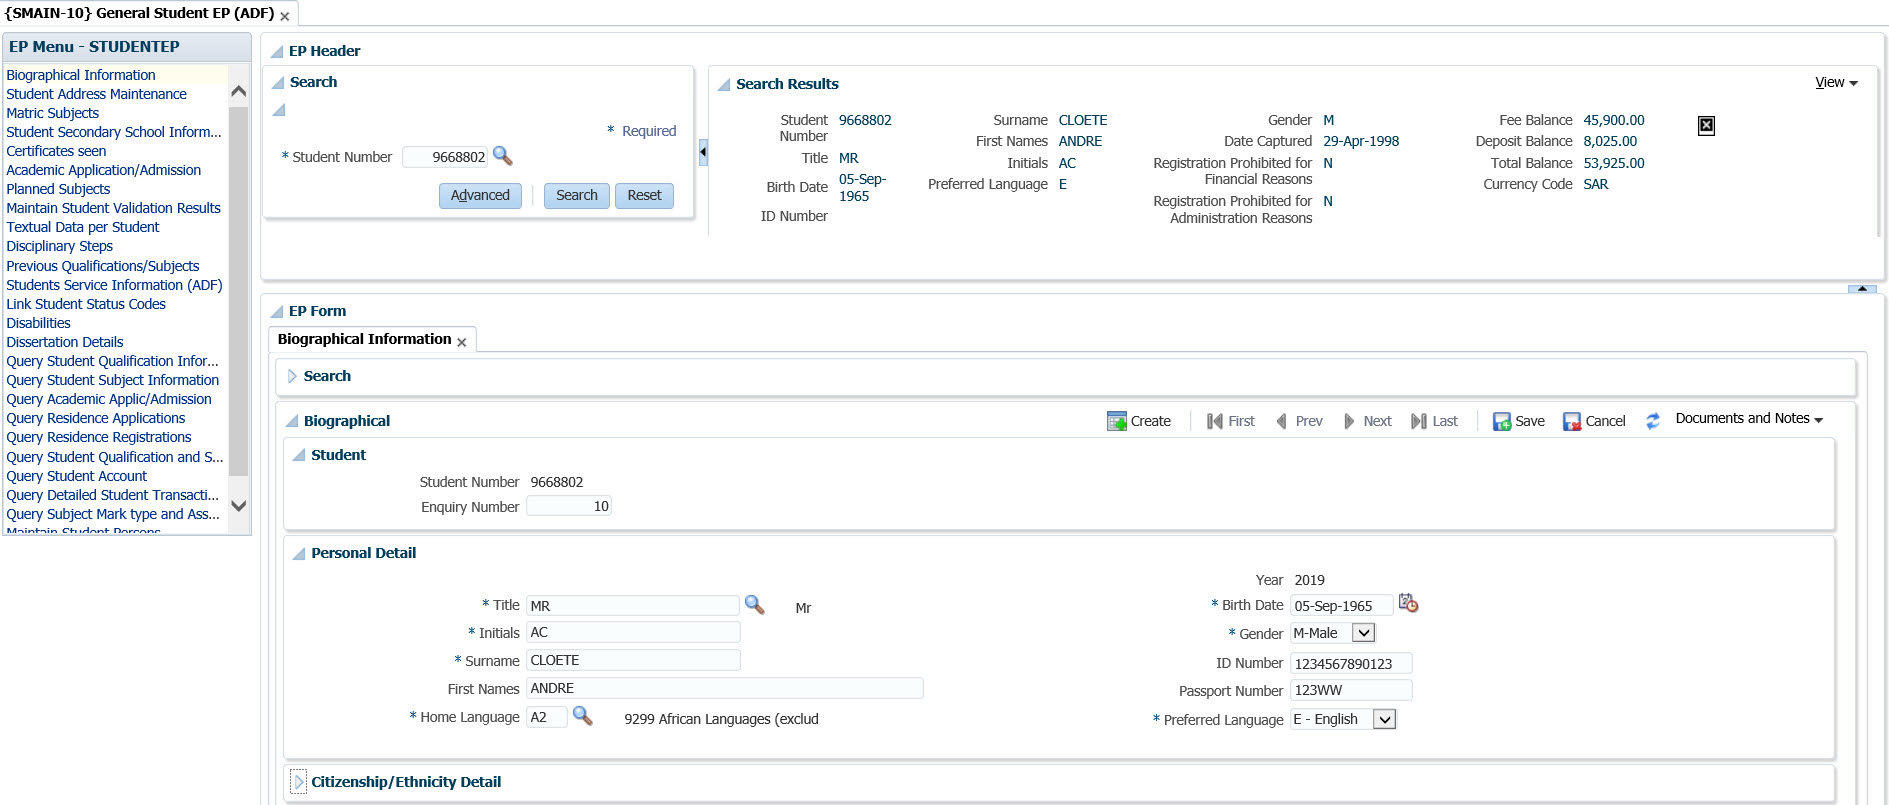Collapse the Search Results panel
The width and height of the screenshot is (1889, 805).
(x=724, y=85)
